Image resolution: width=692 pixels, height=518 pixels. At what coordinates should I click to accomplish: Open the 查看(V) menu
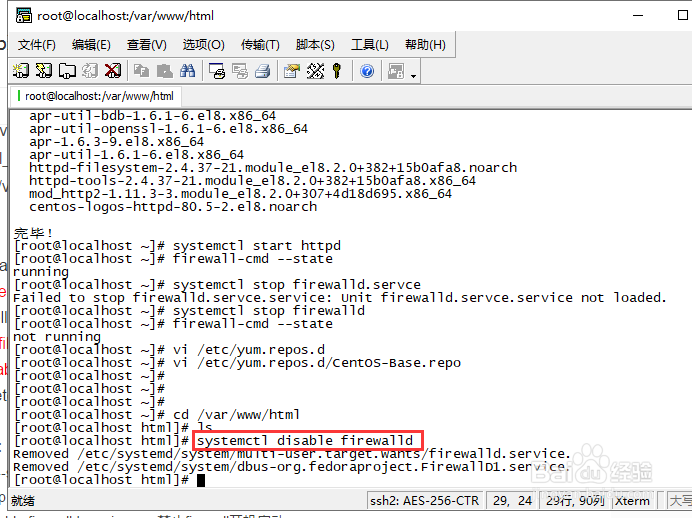point(147,45)
